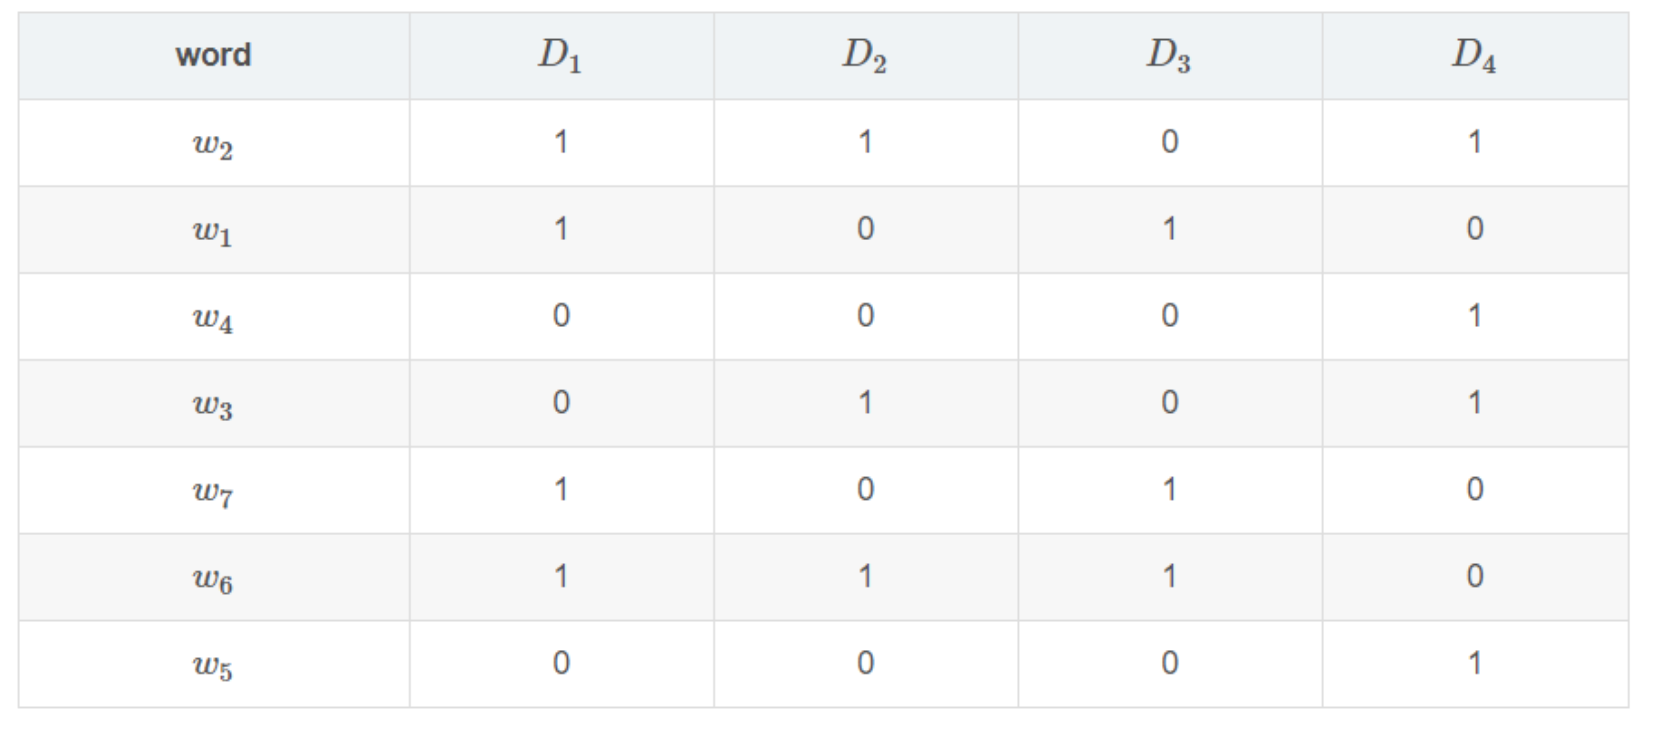The height and width of the screenshot is (734, 1658).
Task: Click the D3 value in row w7
Action: 1169,490
